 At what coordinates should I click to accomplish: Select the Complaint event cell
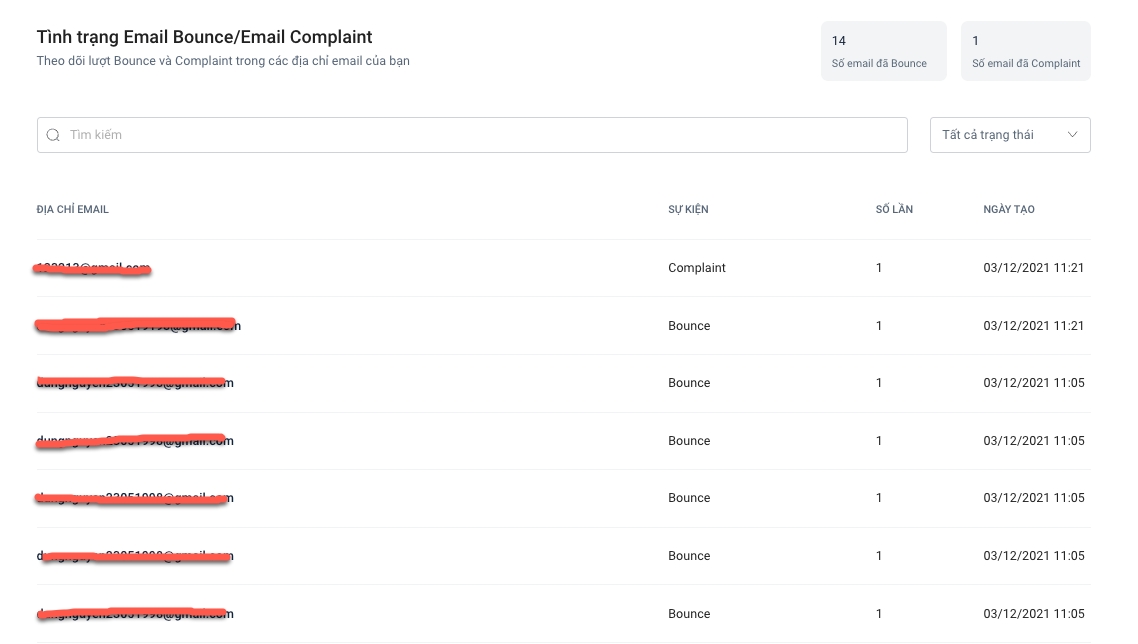pos(697,268)
